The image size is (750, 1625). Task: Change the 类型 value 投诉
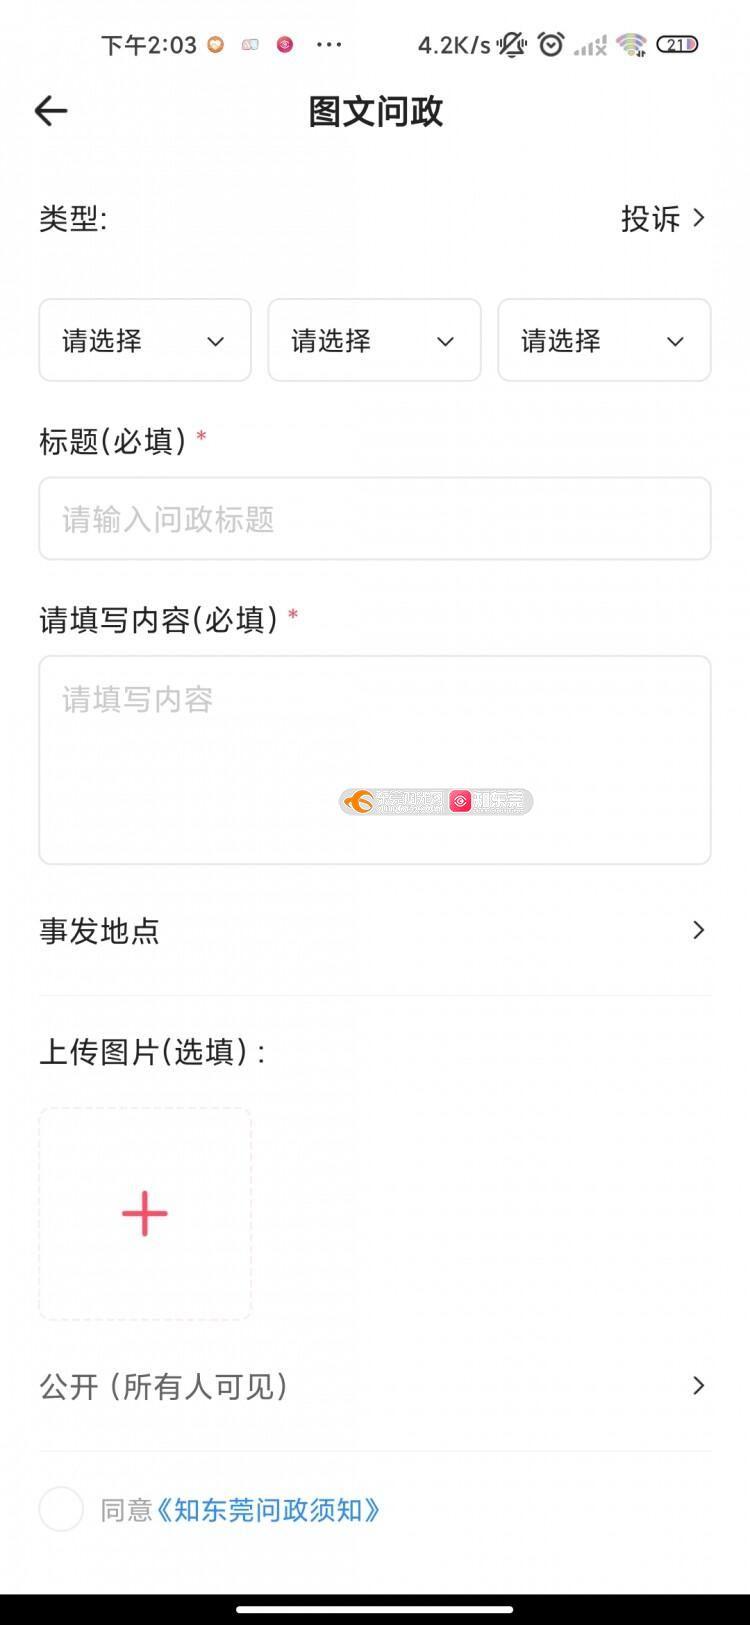click(662, 218)
